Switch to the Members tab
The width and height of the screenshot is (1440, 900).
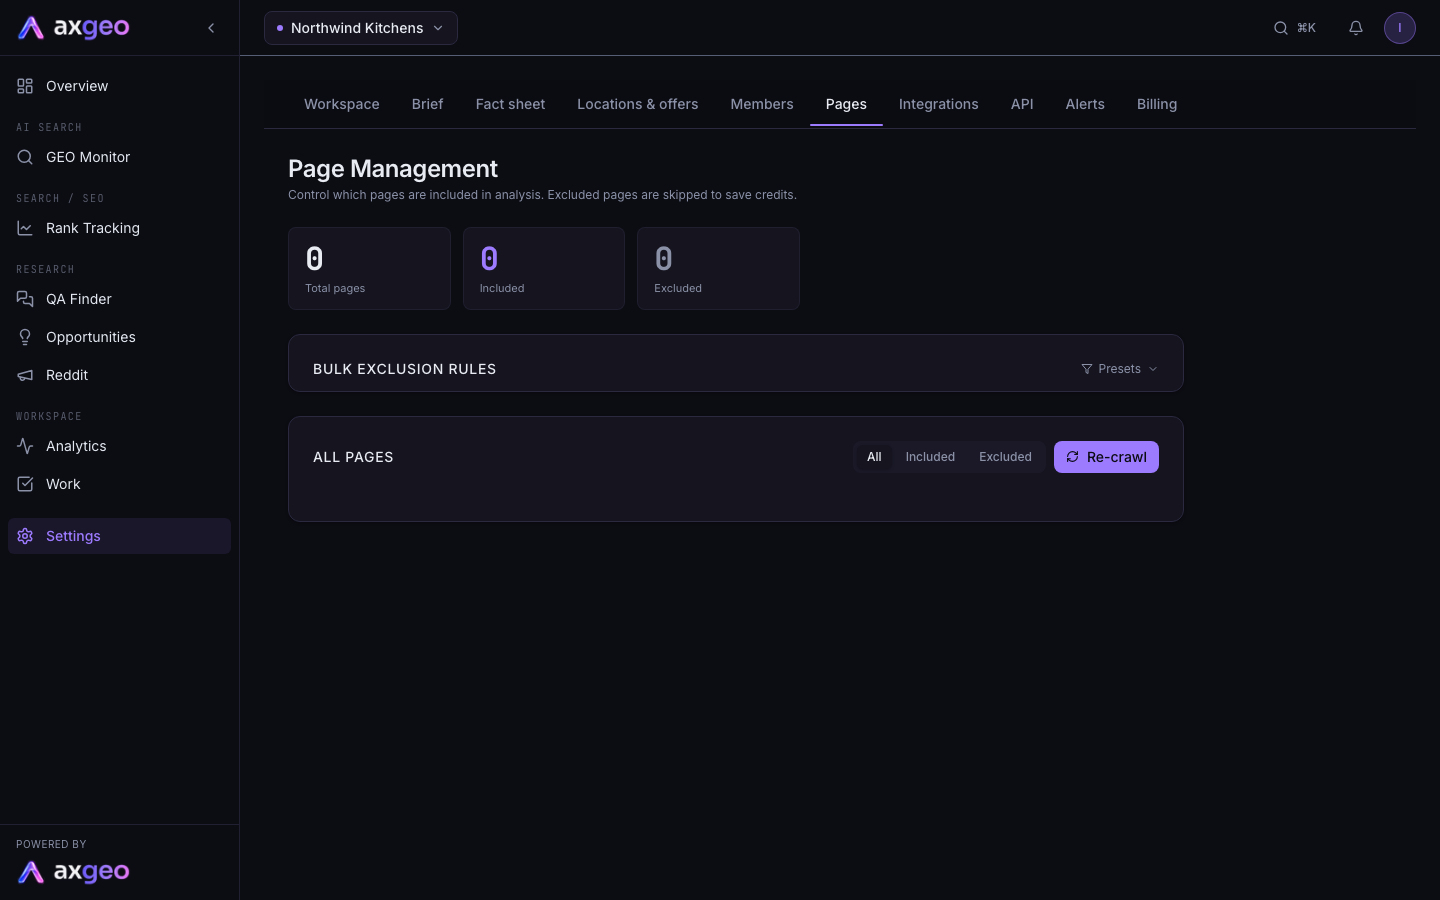[x=762, y=104]
